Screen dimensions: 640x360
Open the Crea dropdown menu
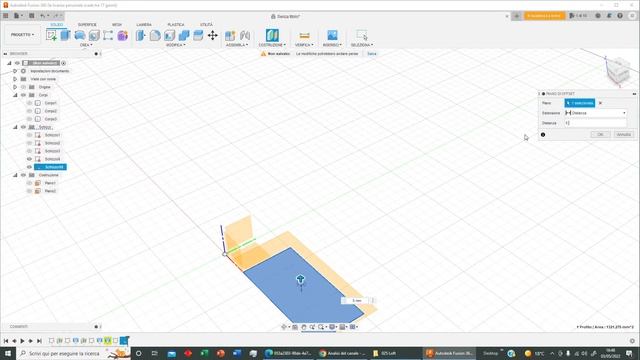(x=86, y=45)
